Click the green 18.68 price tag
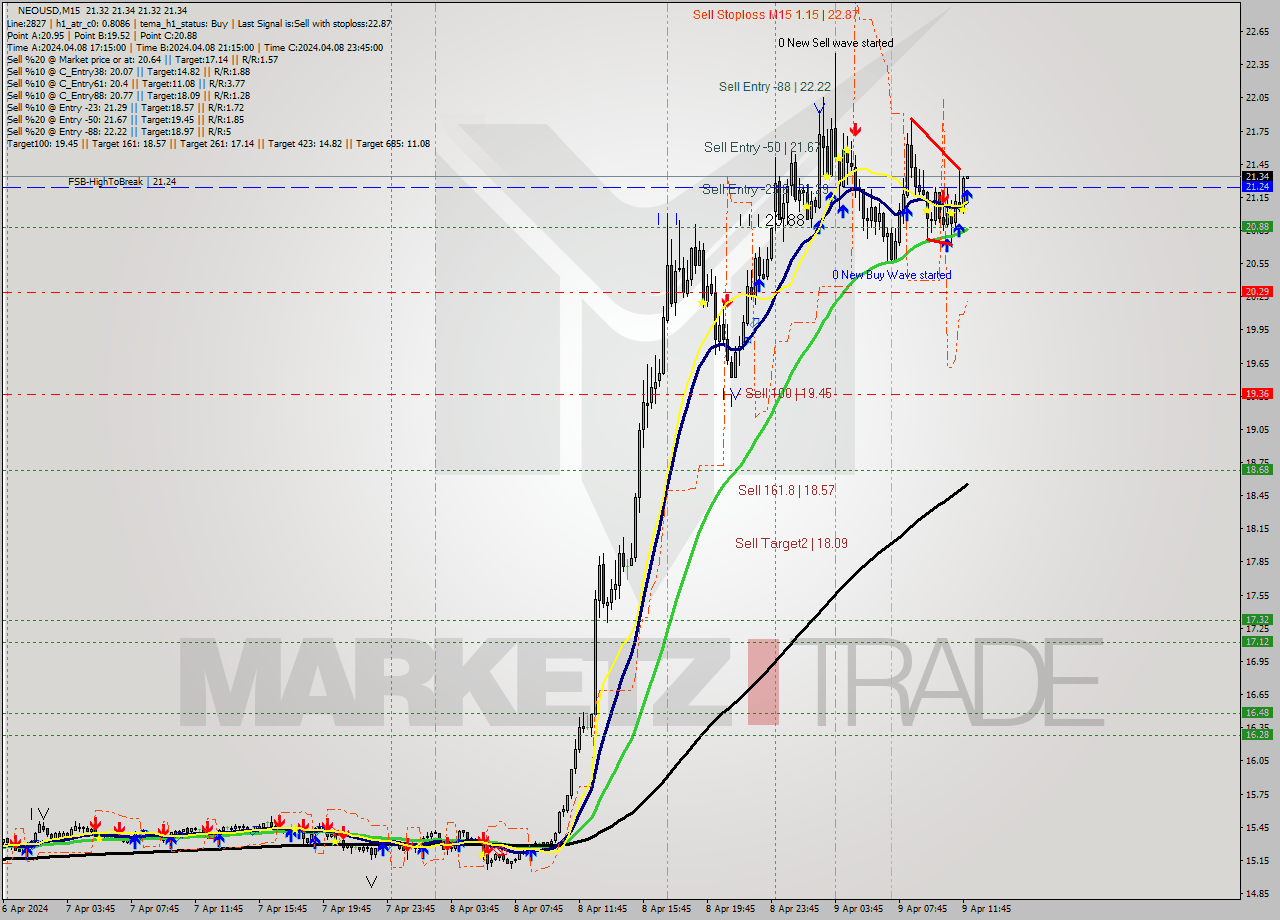The width and height of the screenshot is (1280, 920). [x=1257, y=469]
